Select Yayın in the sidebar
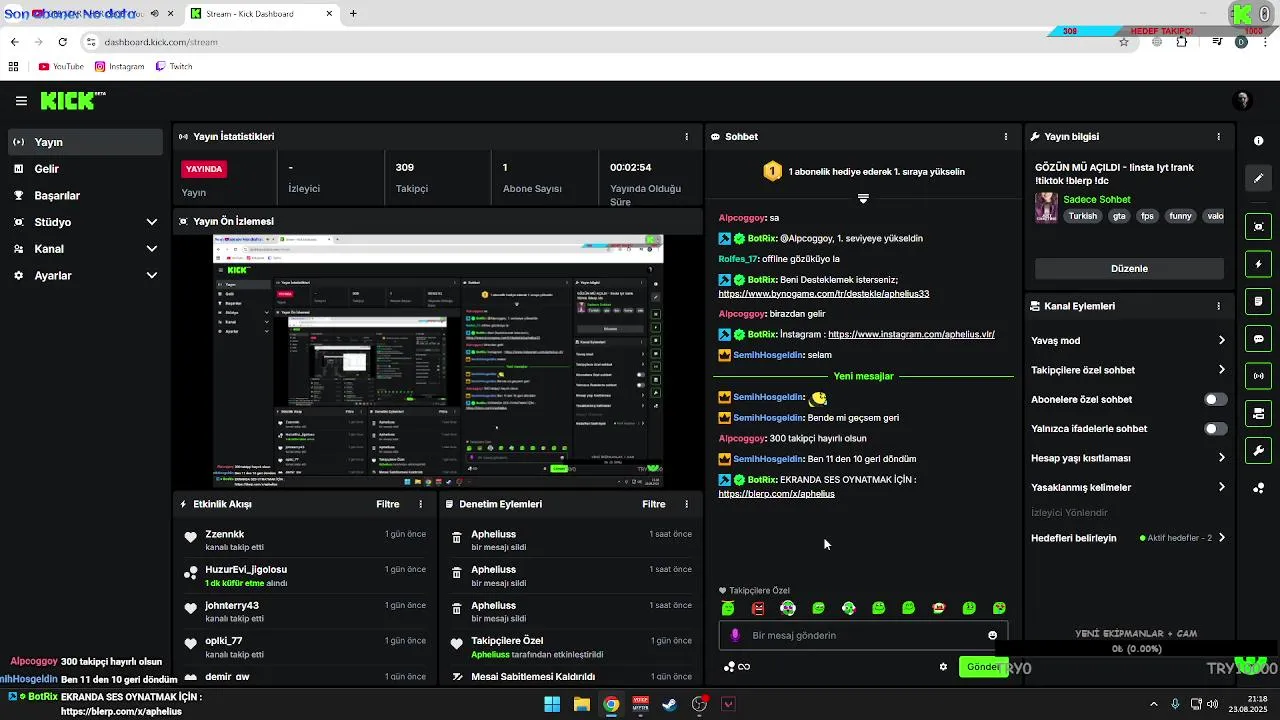1280x720 pixels. point(86,142)
